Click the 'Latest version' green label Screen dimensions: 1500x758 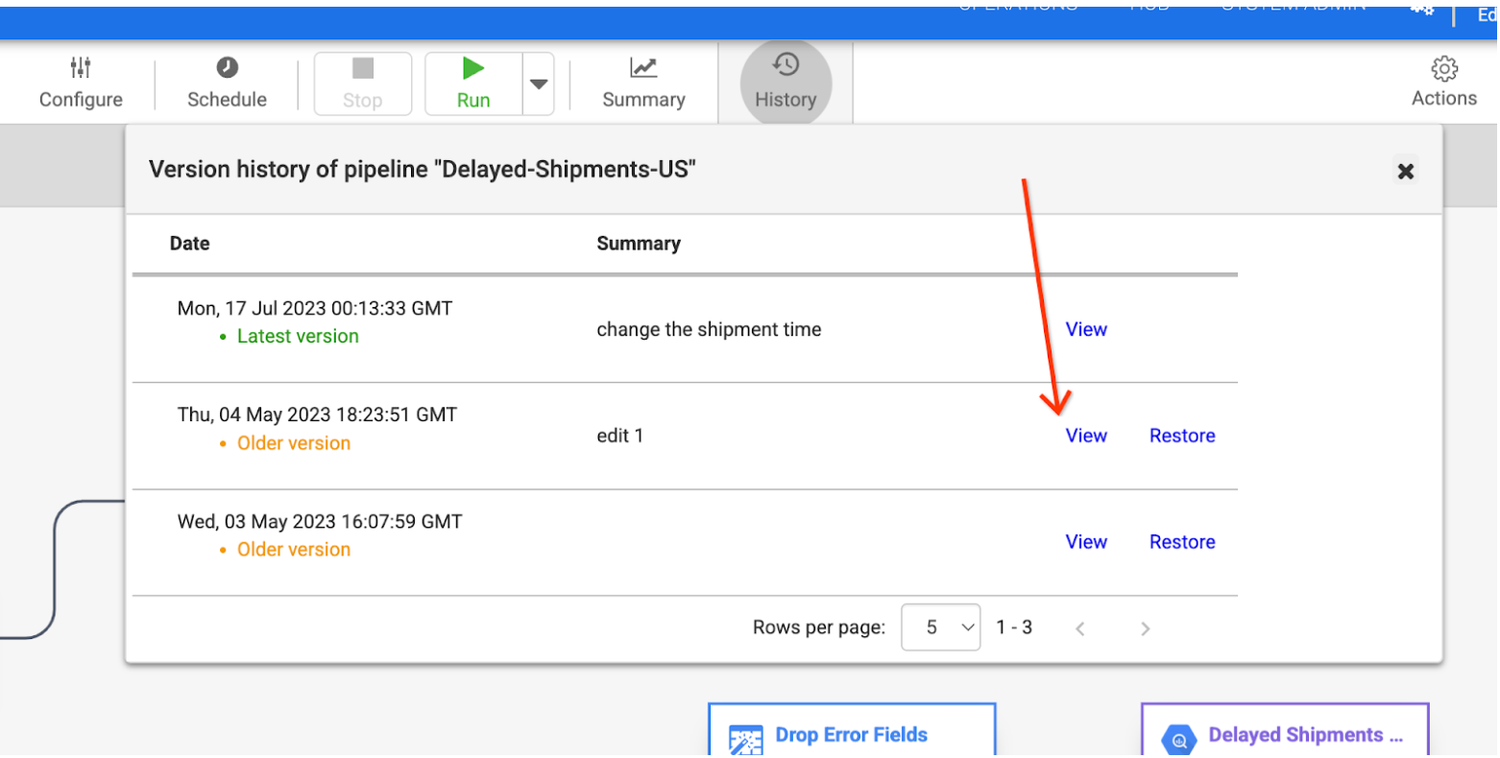coord(297,336)
